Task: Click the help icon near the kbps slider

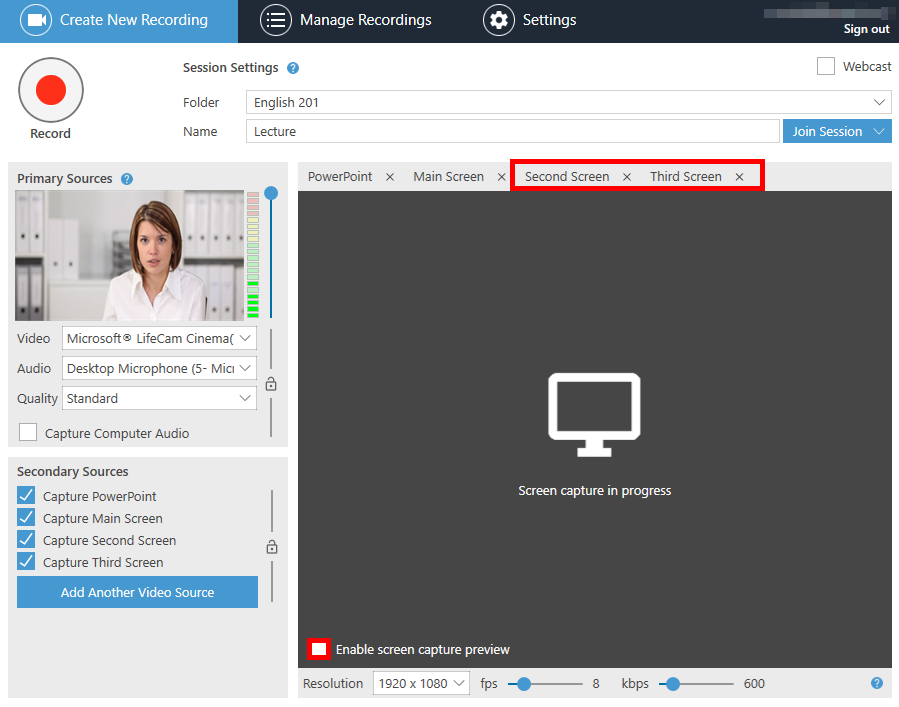Action: 877,683
